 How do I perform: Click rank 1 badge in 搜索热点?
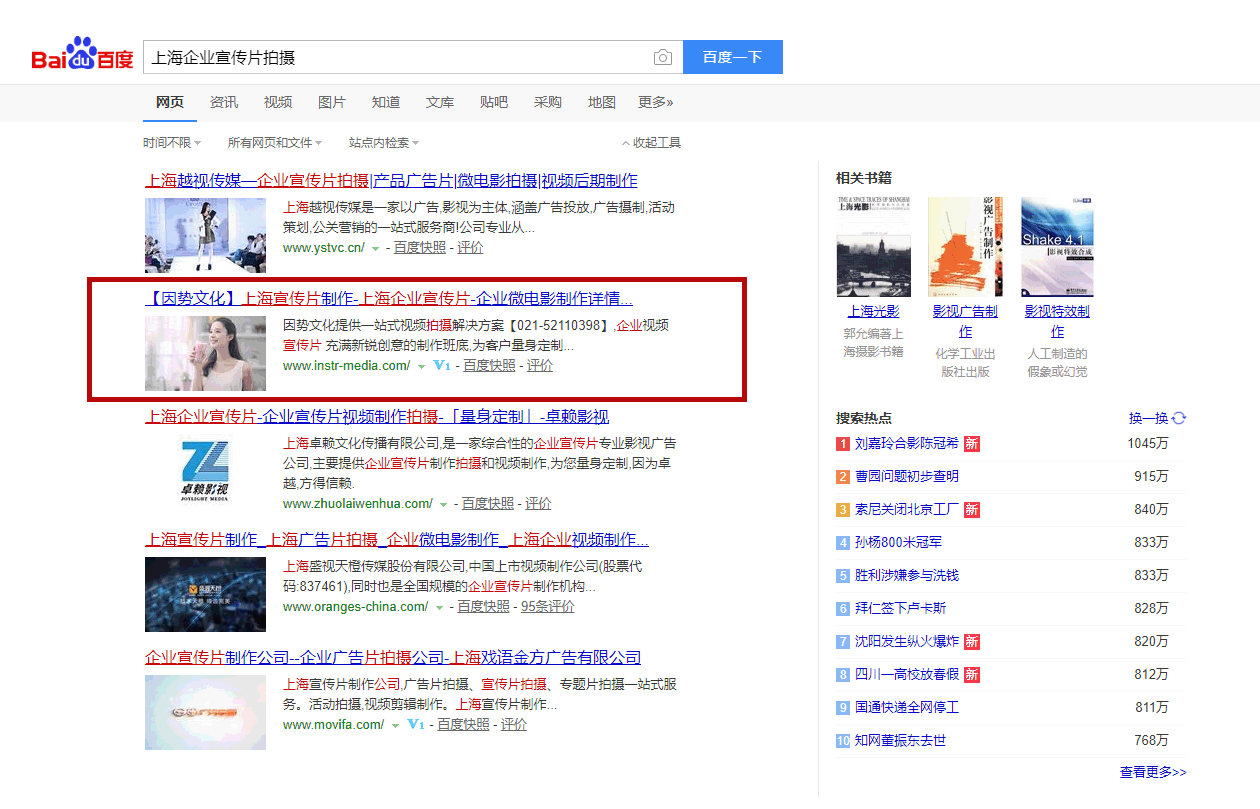(x=843, y=443)
